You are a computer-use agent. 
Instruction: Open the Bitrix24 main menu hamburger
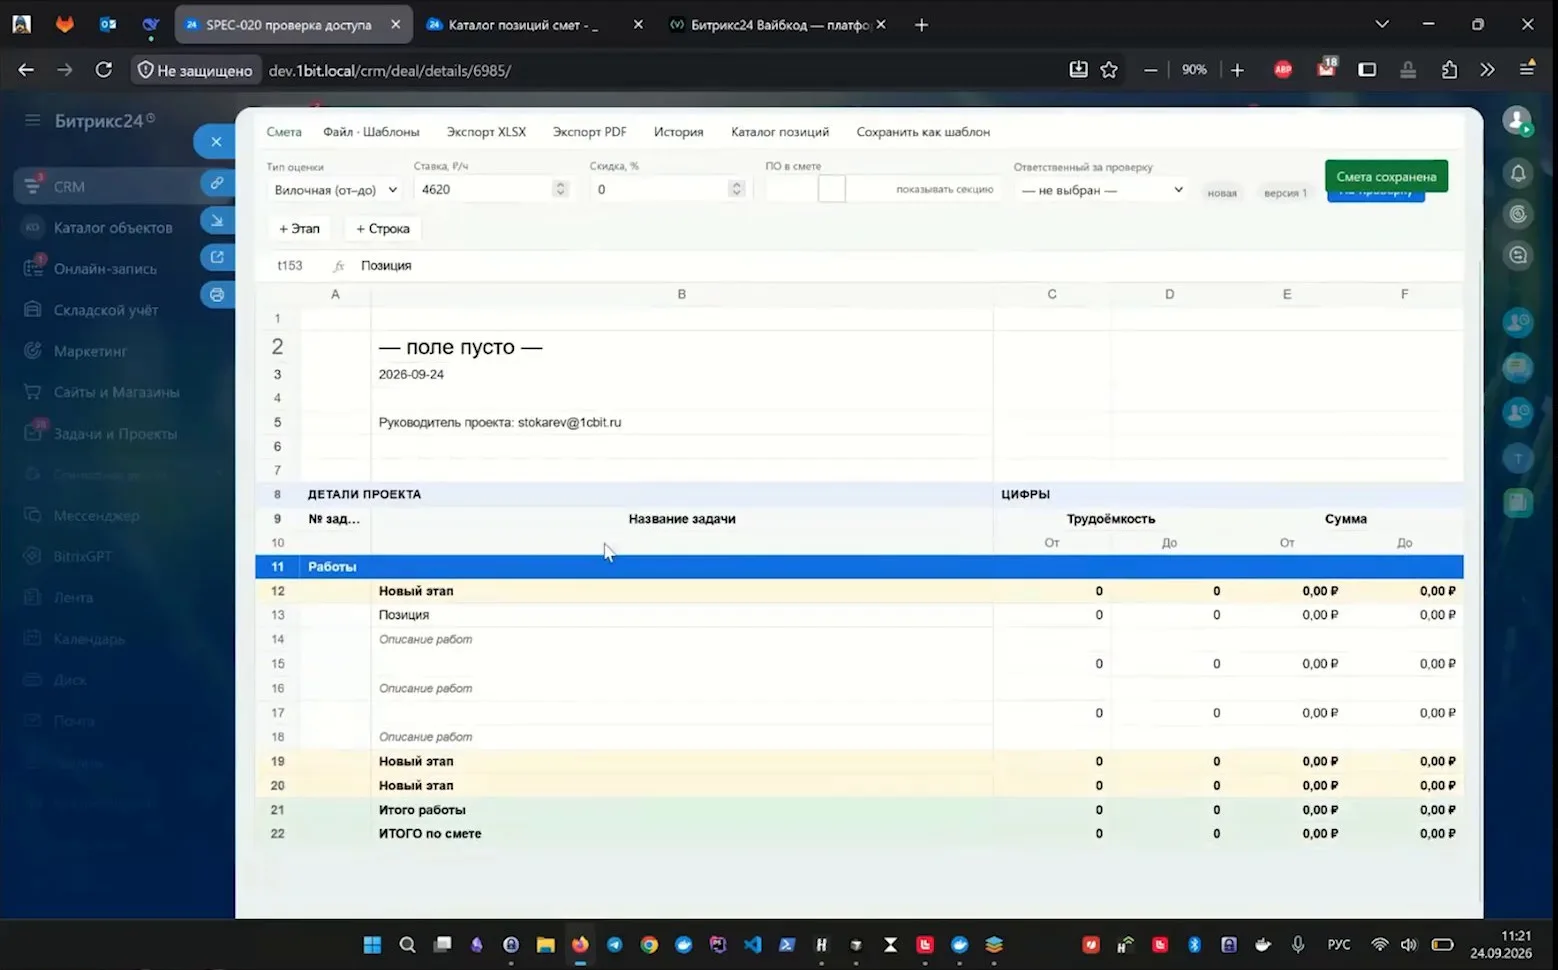(x=33, y=121)
